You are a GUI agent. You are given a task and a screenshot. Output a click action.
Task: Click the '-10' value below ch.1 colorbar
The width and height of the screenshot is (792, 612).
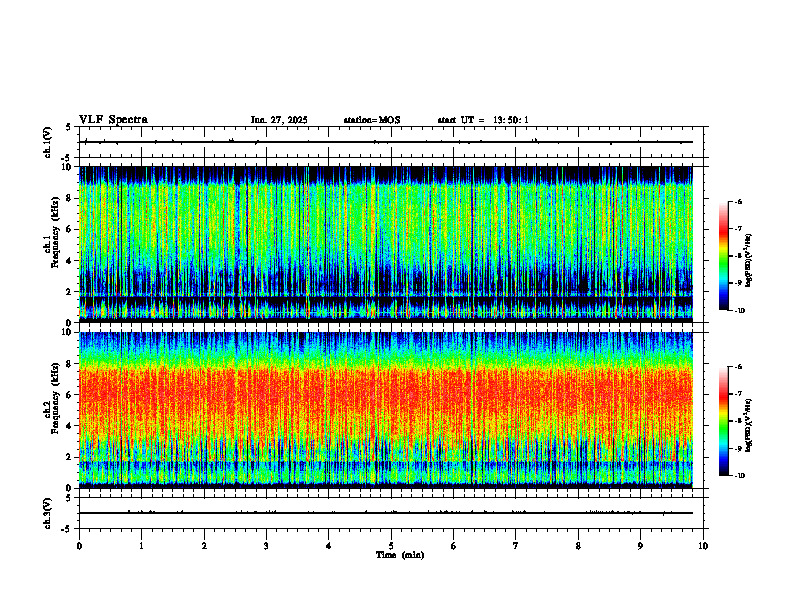click(739, 311)
